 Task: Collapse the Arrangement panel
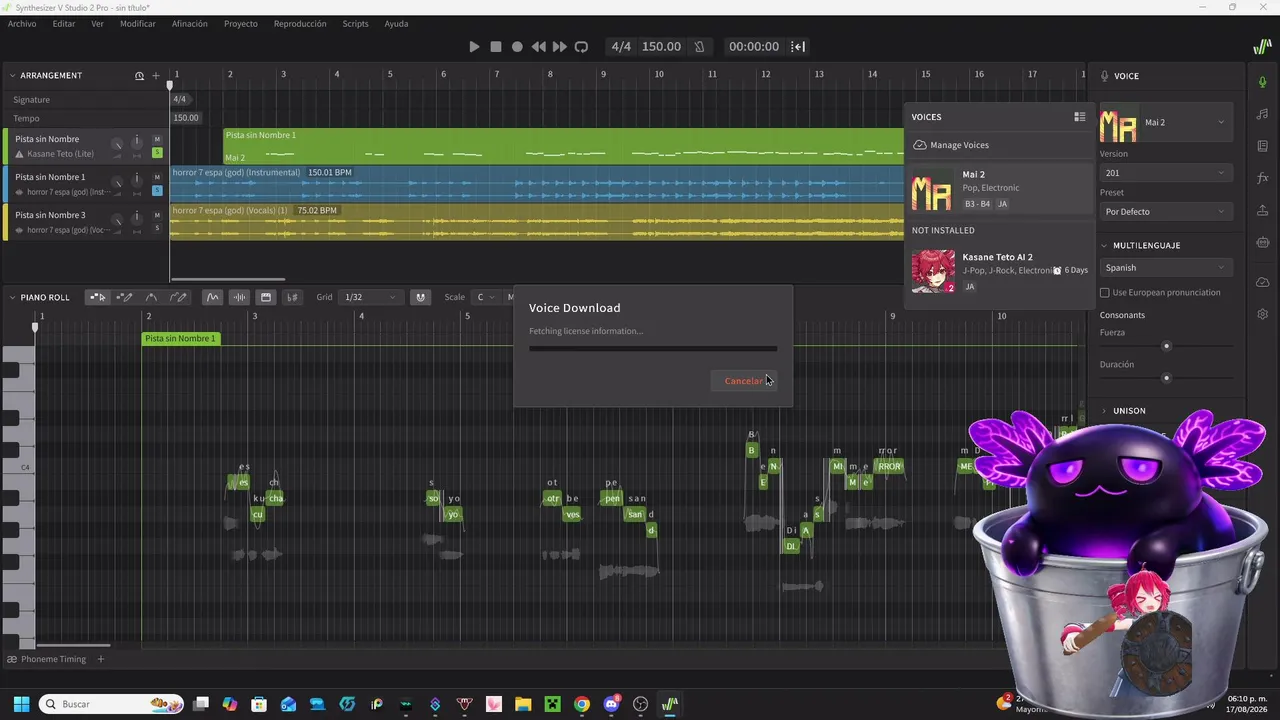pyautogui.click(x=13, y=76)
